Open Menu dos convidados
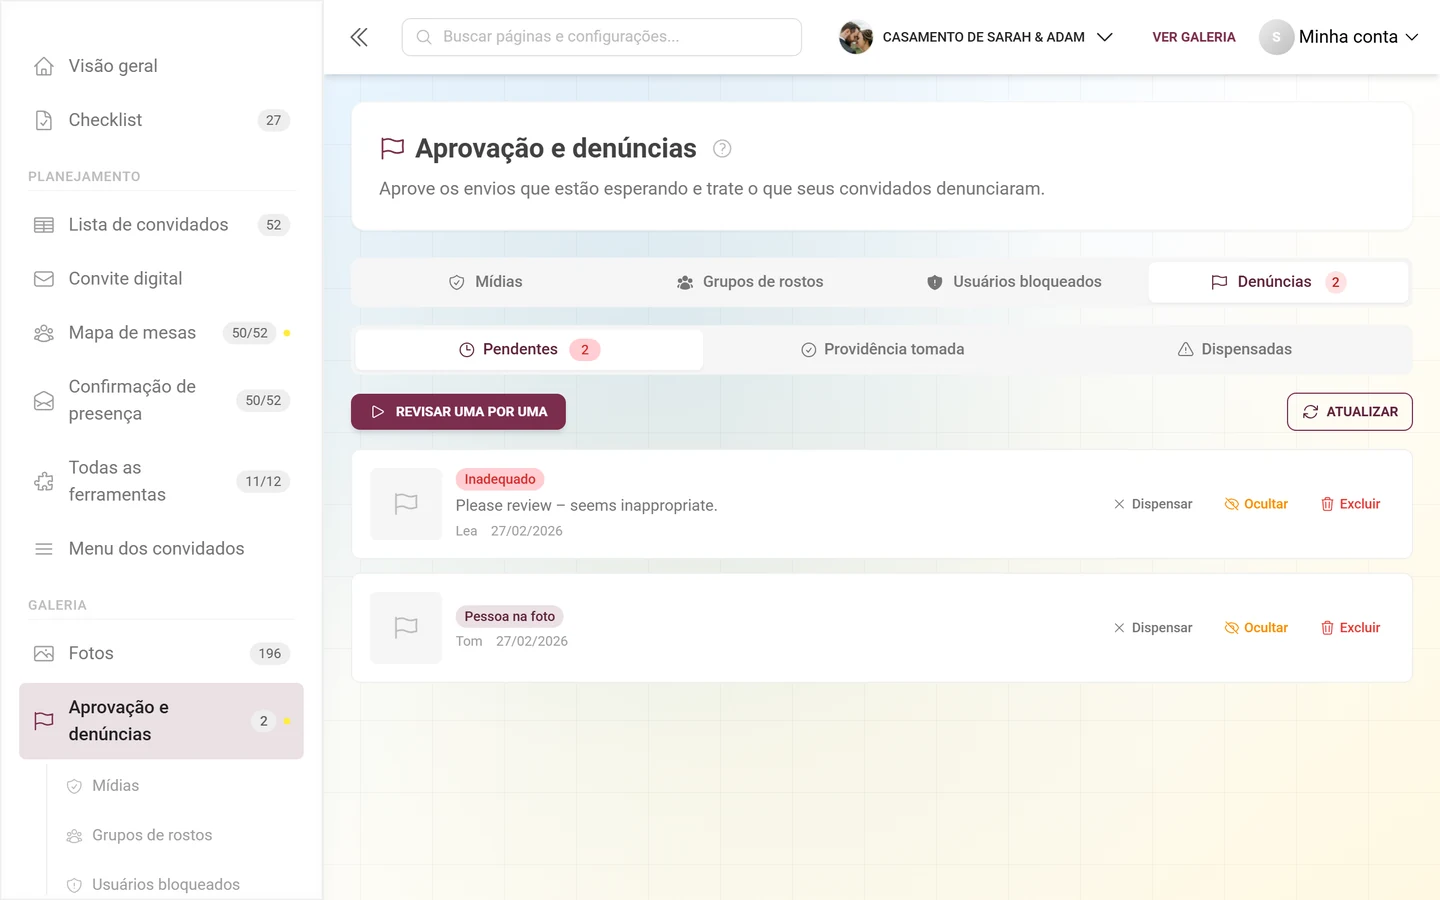Screen dimensions: 1440x900 (x=161, y=549)
